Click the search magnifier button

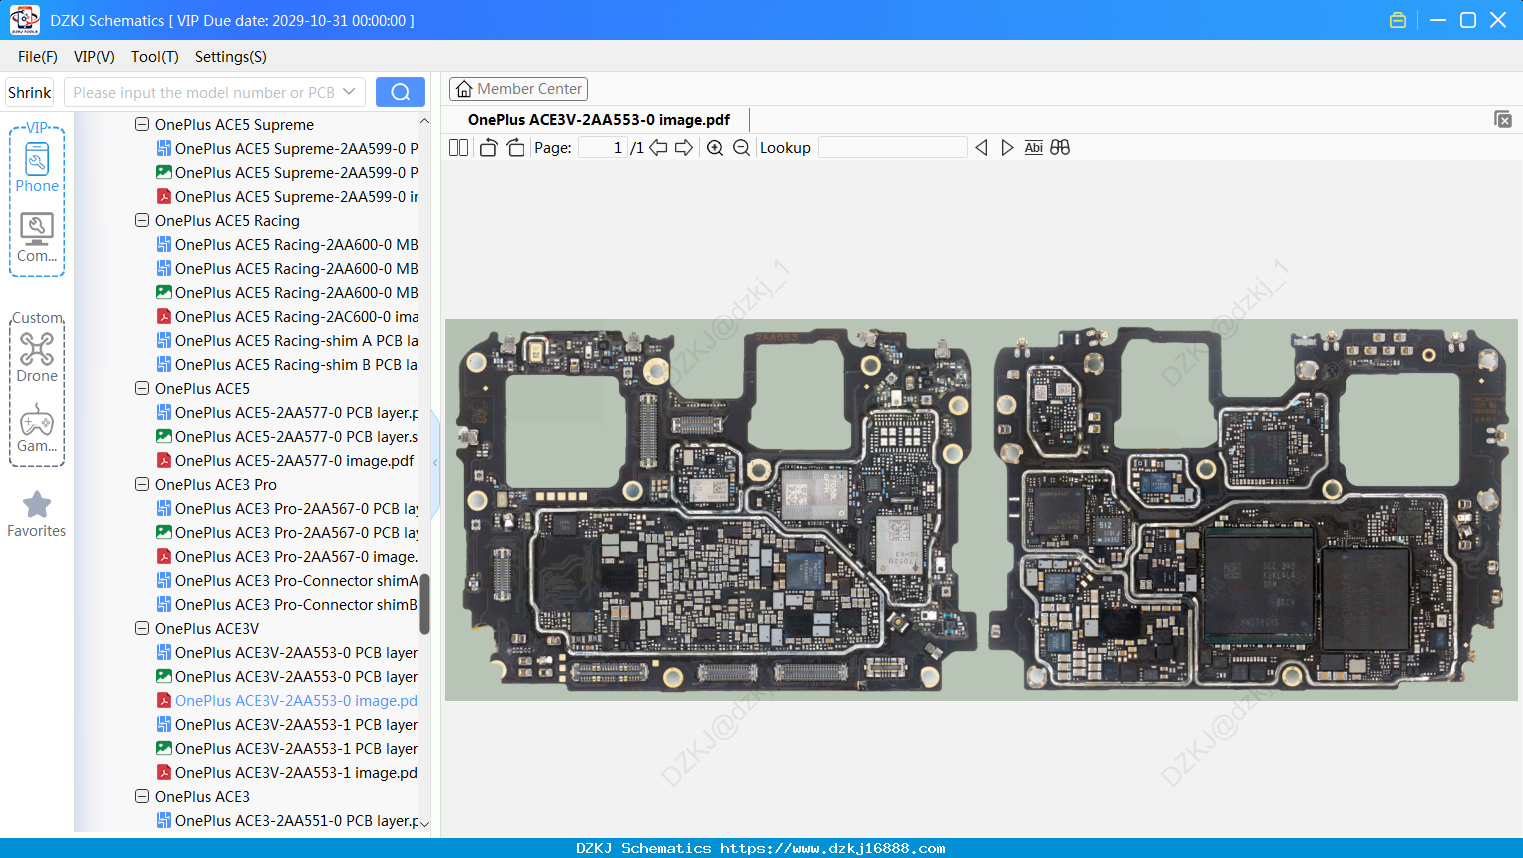400,92
